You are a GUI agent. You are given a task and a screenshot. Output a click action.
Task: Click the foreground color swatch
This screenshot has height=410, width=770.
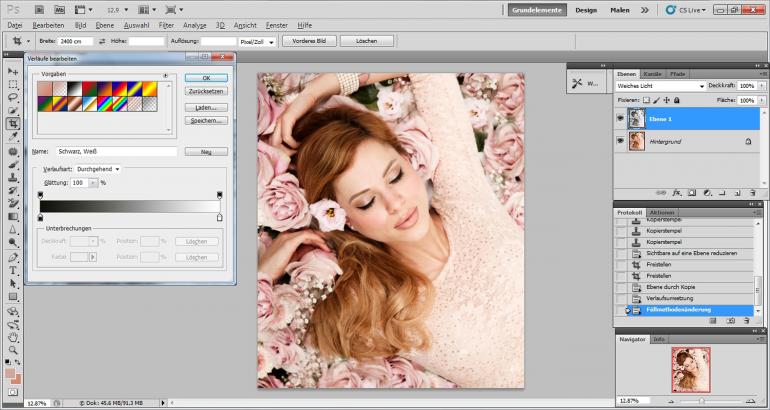pyautogui.click(x=9, y=373)
